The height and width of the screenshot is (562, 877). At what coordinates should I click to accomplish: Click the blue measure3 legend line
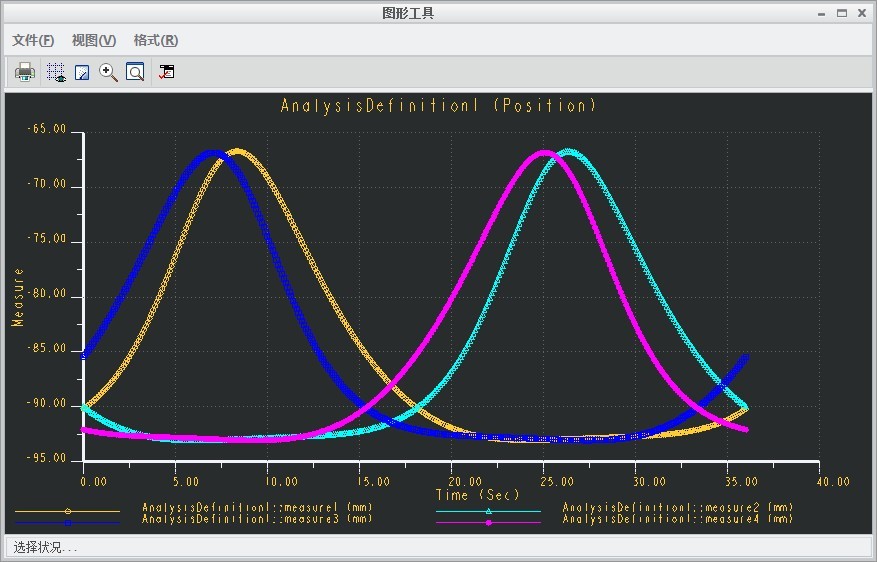[x=67, y=522]
